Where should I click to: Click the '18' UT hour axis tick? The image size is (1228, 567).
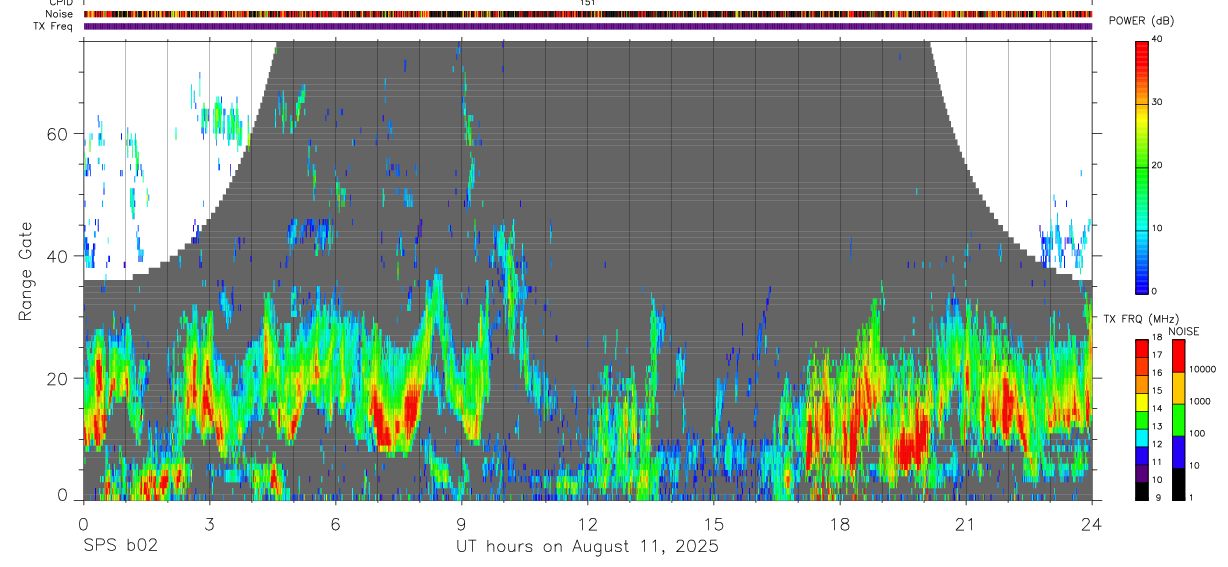point(840,524)
